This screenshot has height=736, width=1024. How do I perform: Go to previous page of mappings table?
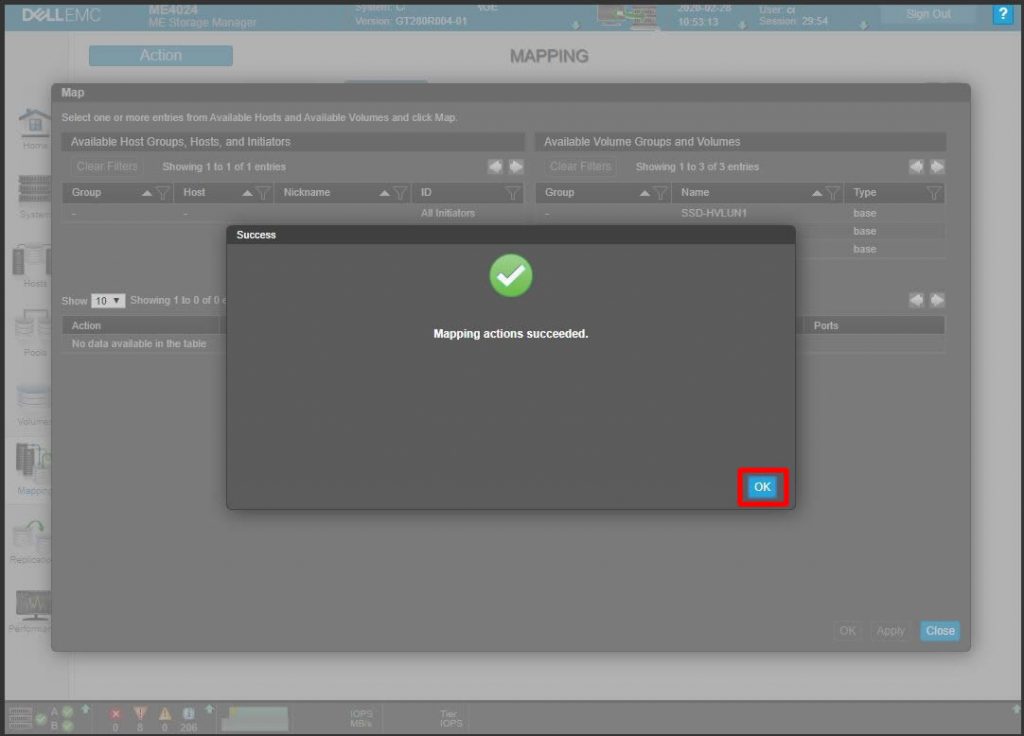pos(916,300)
